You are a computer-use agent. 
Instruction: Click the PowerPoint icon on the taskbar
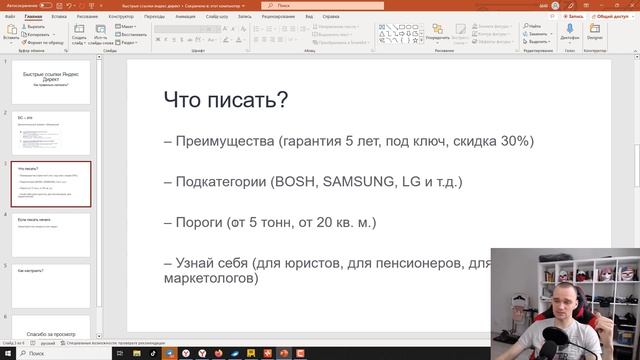coord(284,353)
